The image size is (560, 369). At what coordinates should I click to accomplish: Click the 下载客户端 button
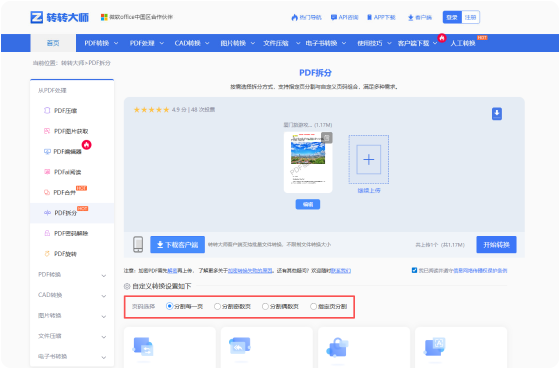click(x=178, y=245)
